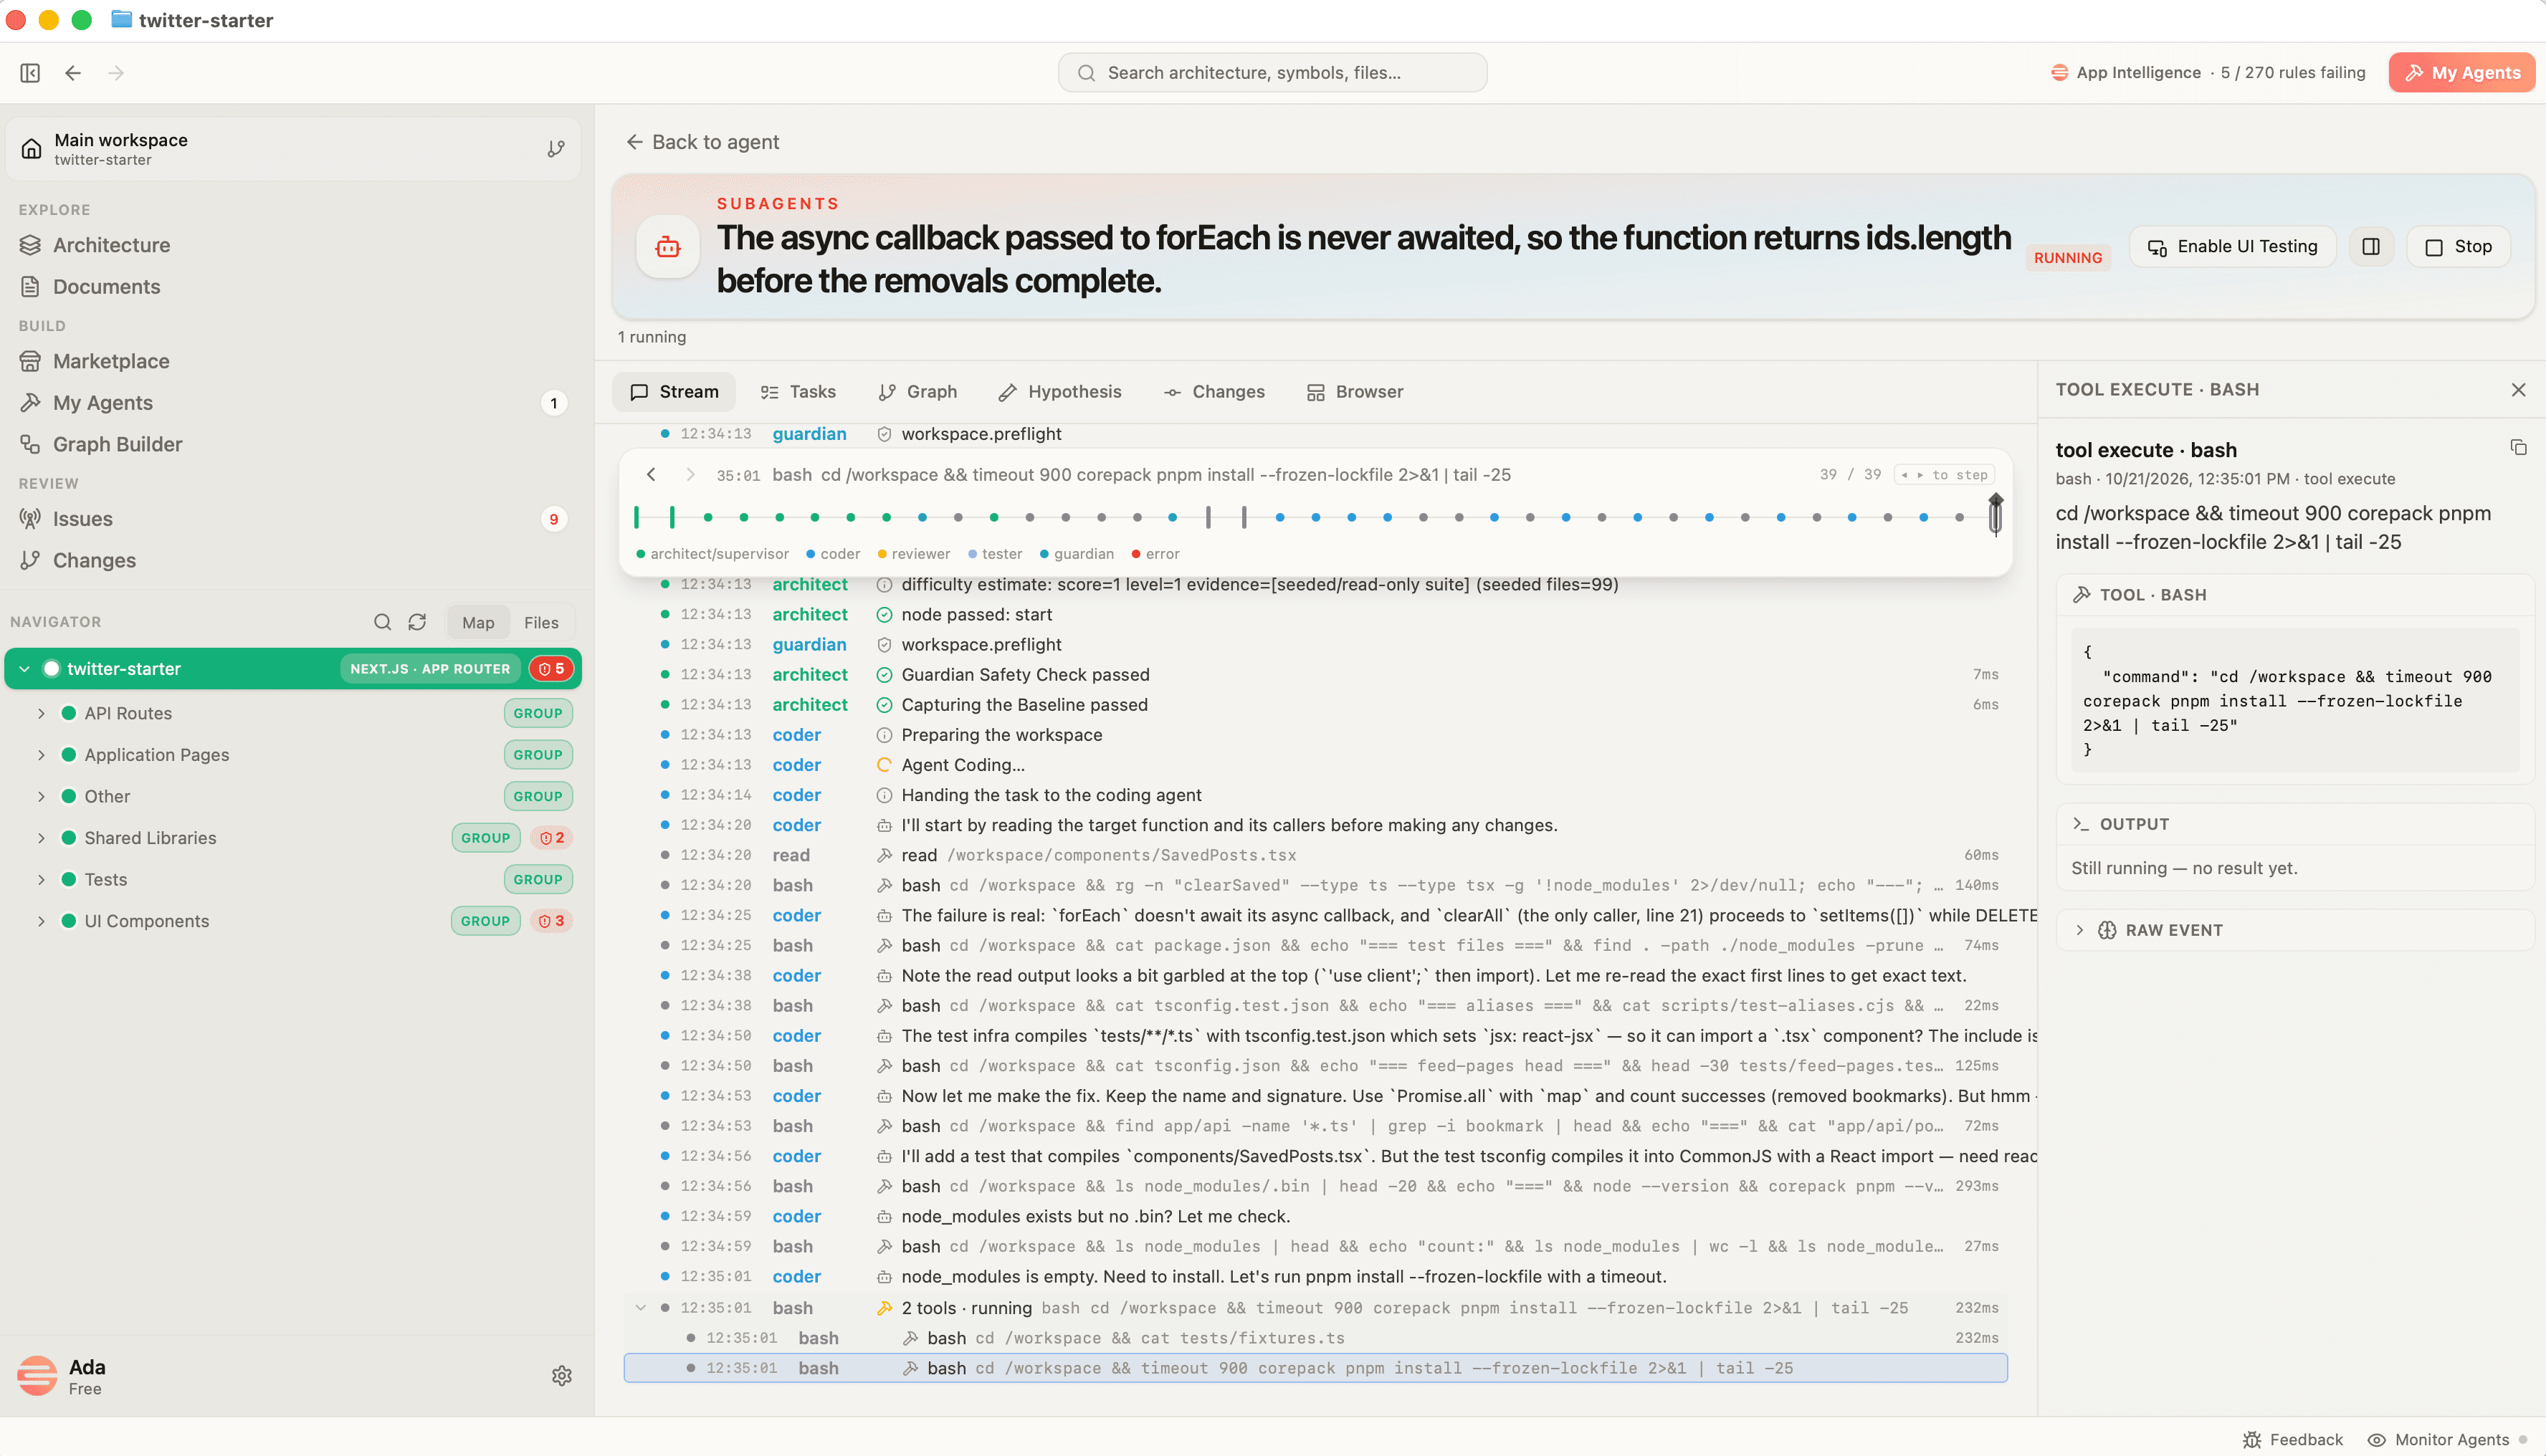Click the timeline playhead marker
This screenshot has width=2546, height=1456.
[x=1995, y=515]
